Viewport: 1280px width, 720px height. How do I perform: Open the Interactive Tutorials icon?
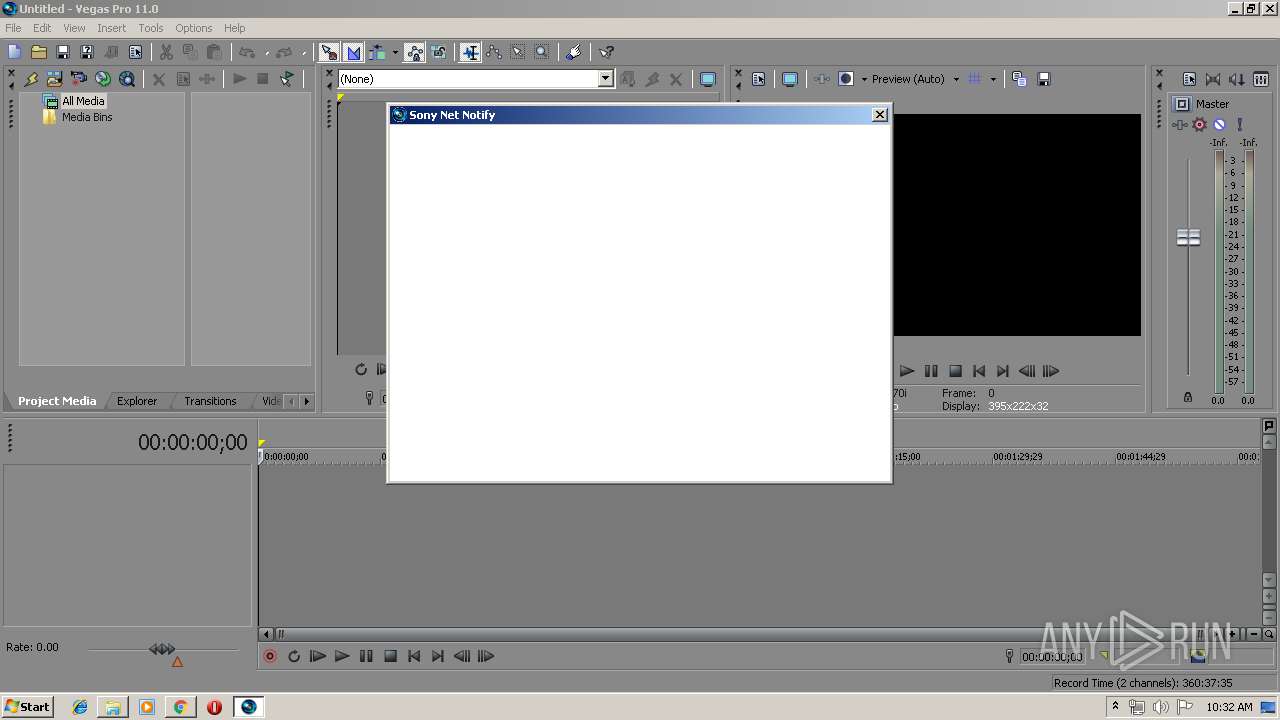573,52
